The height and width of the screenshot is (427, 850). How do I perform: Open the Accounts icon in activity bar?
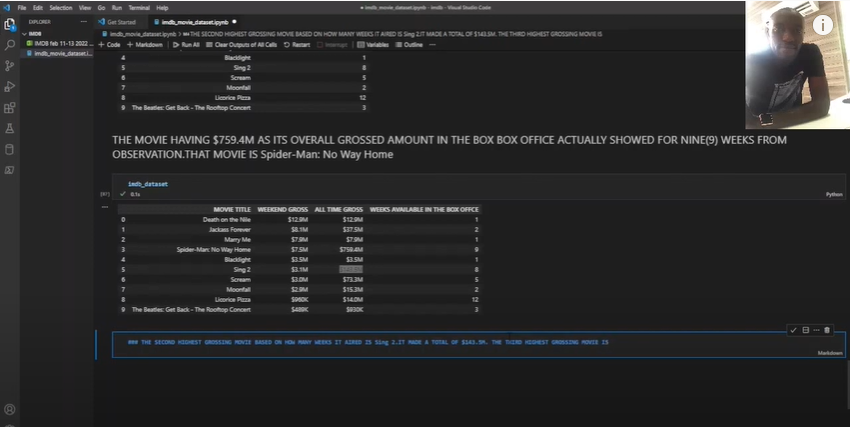pos(10,408)
